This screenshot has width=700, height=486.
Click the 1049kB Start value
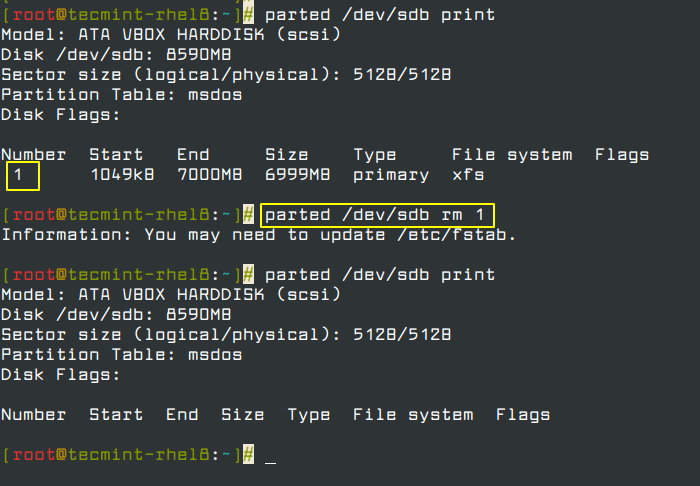coord(122,175)
